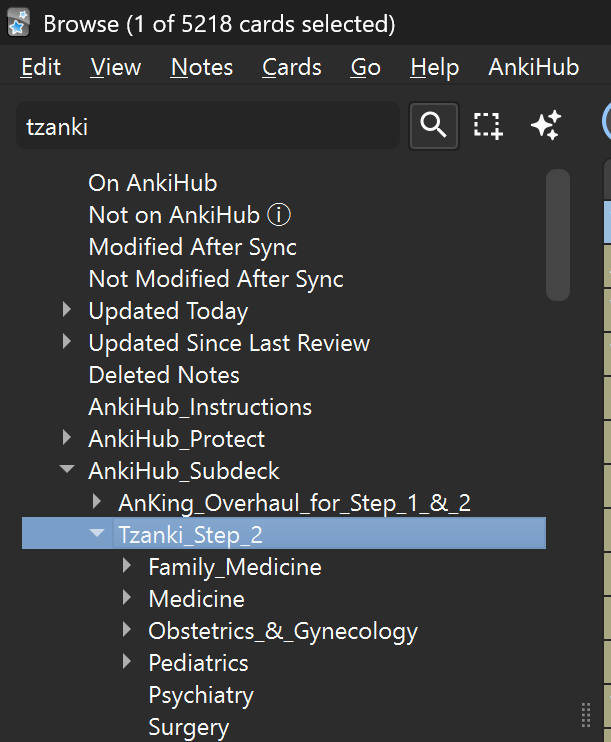
Task: Collapse the Tzanki_Step_2 node
Action: click(97, 533)
